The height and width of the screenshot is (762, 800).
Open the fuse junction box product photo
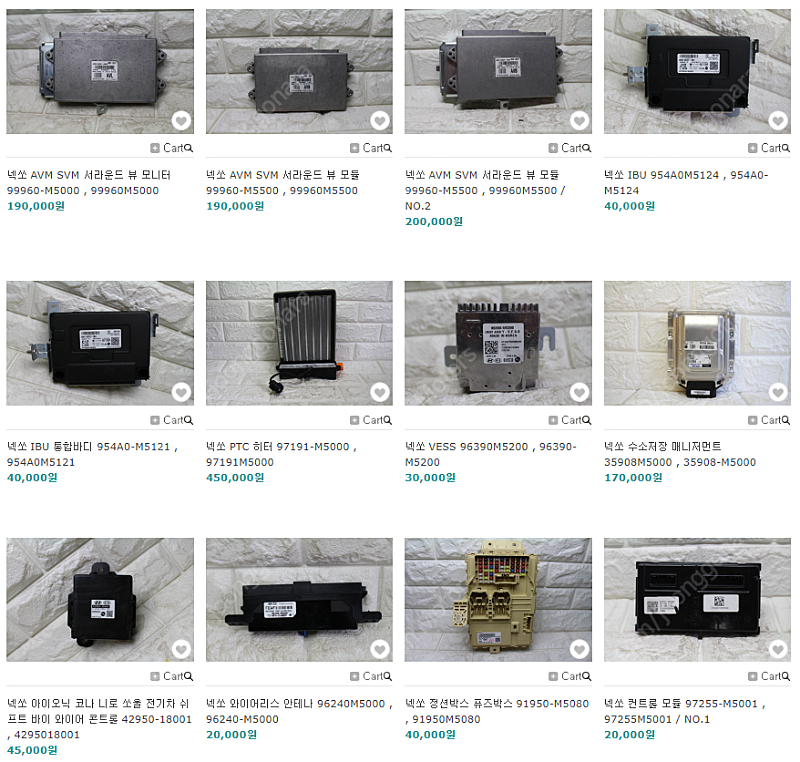[x=498, y=600]
